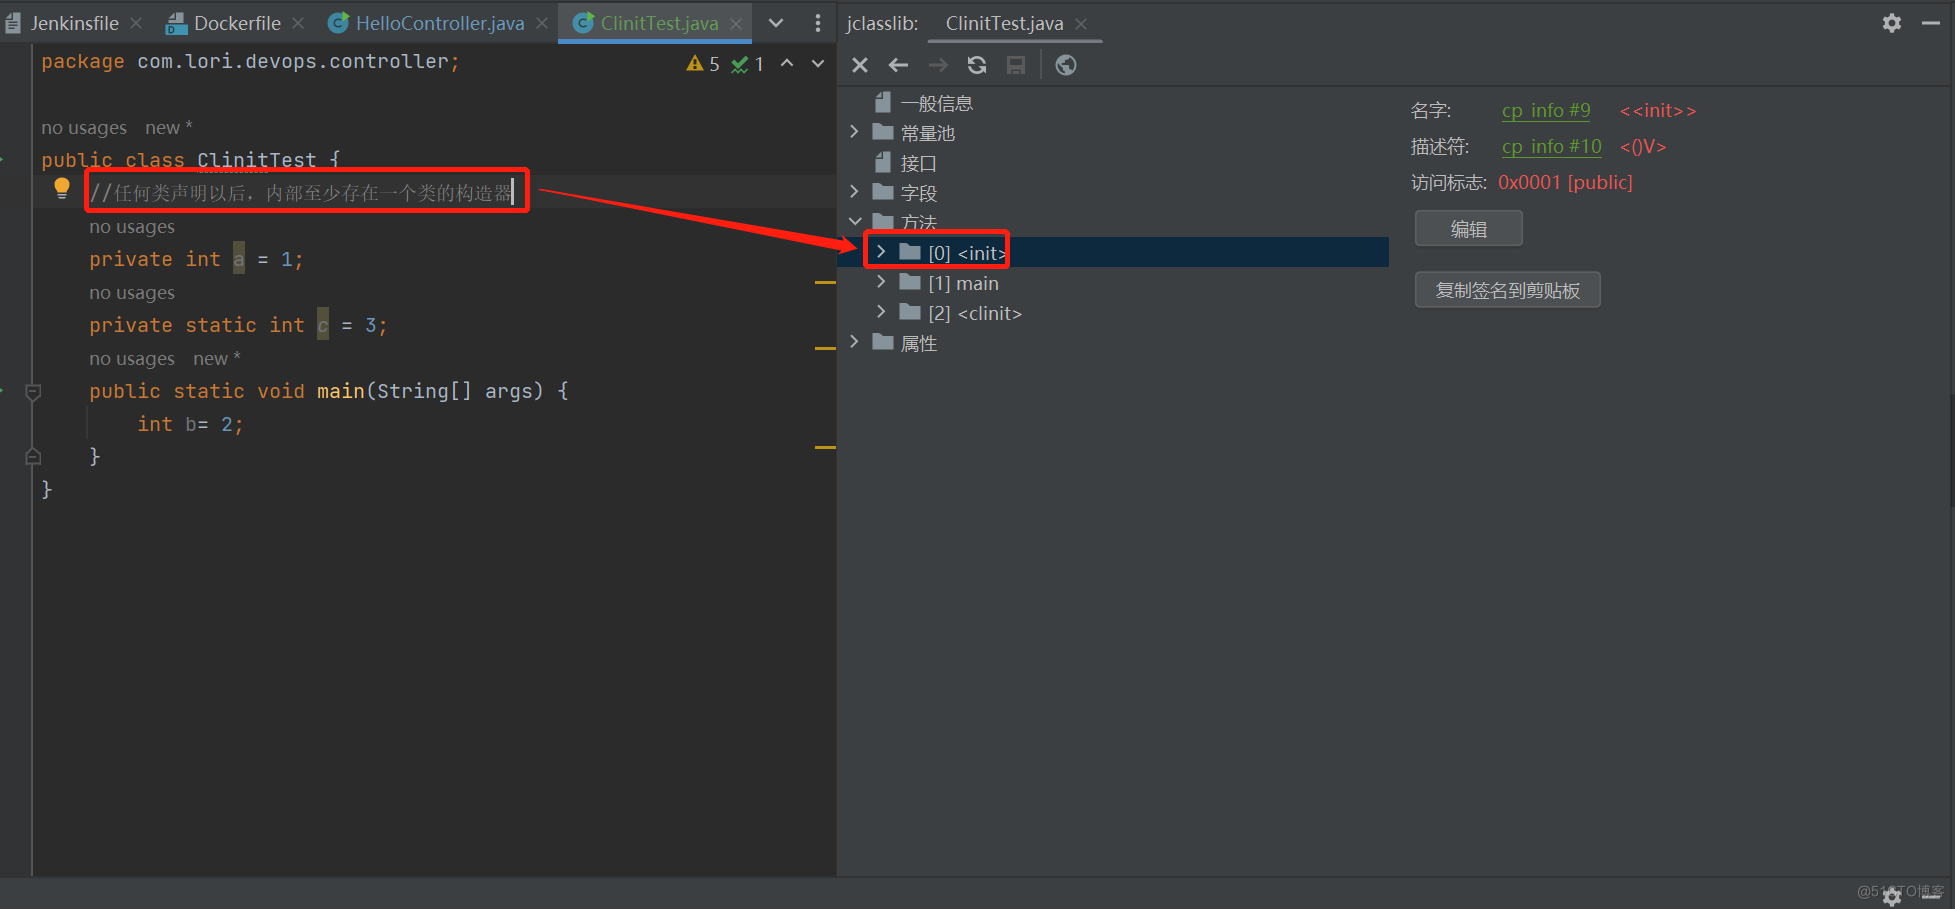This screenshot has width=1955, height=909.
Task: Click the <<init>> name value text
Action: [1658, 110]
